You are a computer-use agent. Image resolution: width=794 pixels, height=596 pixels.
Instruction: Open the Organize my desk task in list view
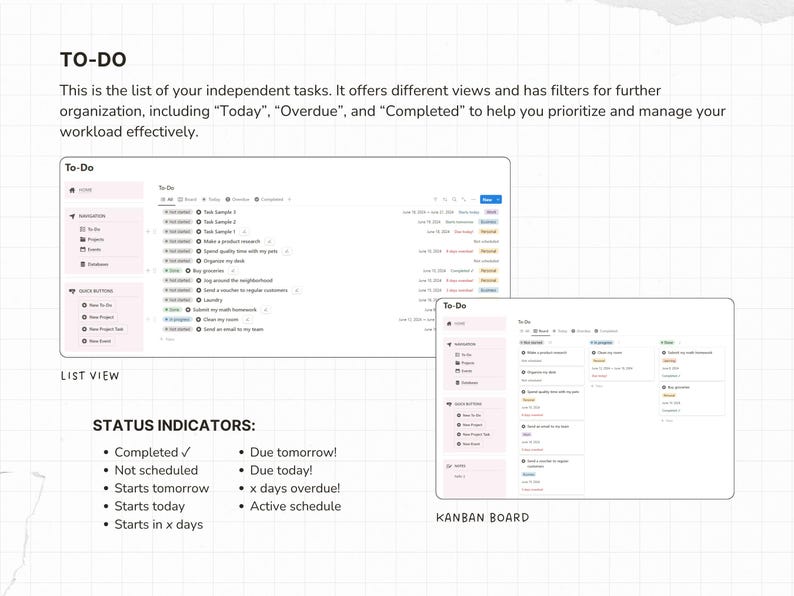[x=224, y=261]
